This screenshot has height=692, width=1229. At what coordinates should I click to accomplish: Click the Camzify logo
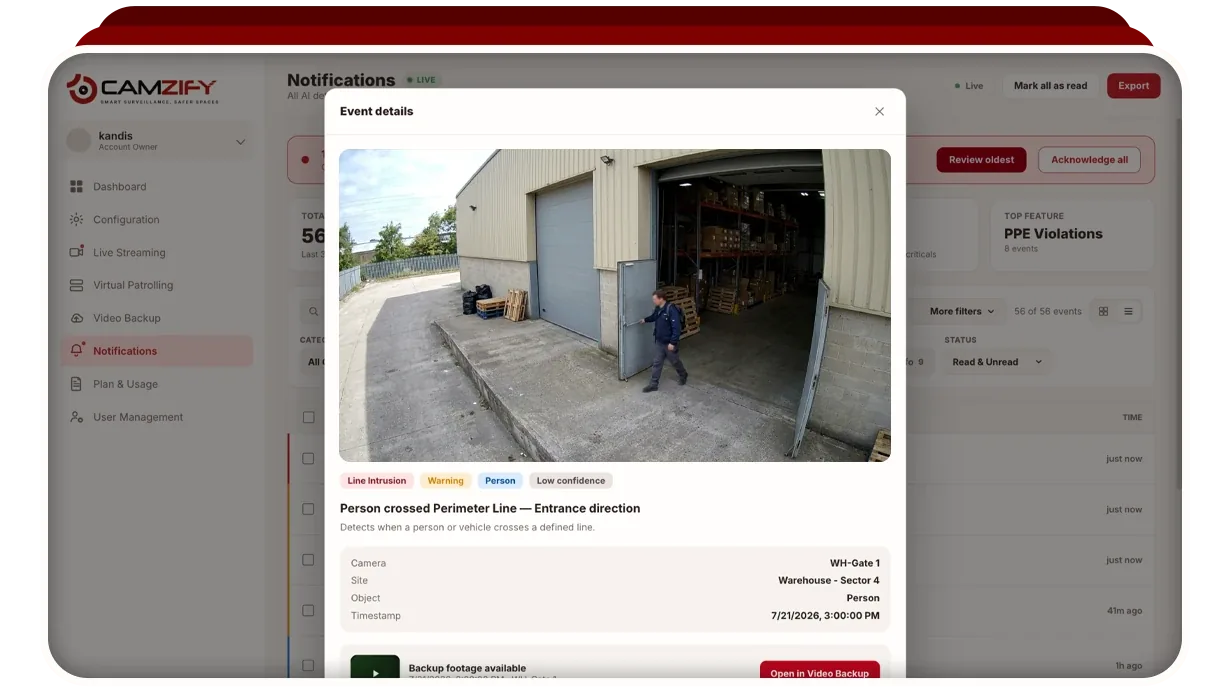point(141,89)
